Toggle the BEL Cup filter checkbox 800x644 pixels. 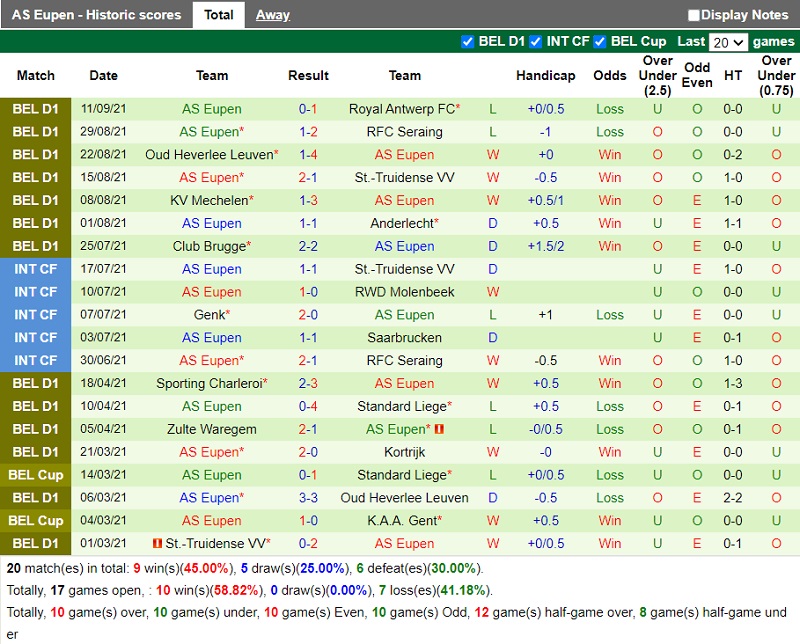[600, 41]
